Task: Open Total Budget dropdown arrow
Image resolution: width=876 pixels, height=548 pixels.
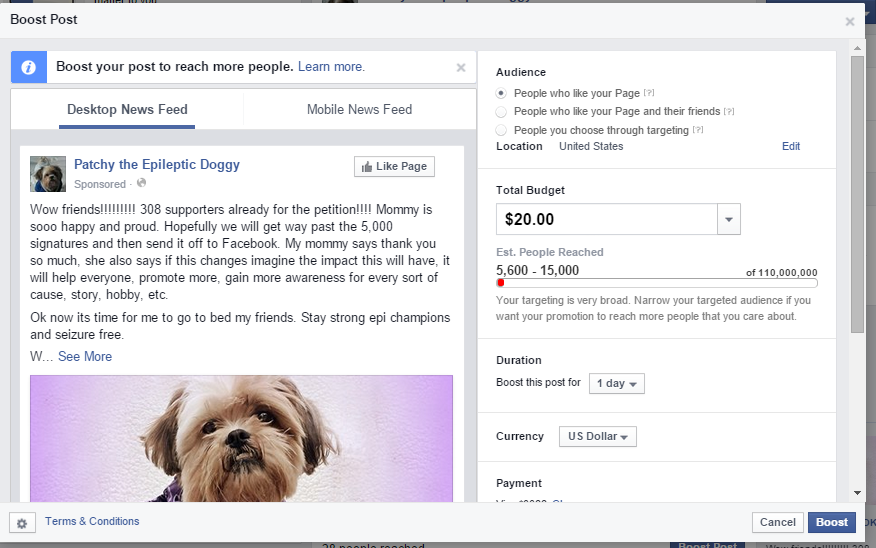Action: 729,220
